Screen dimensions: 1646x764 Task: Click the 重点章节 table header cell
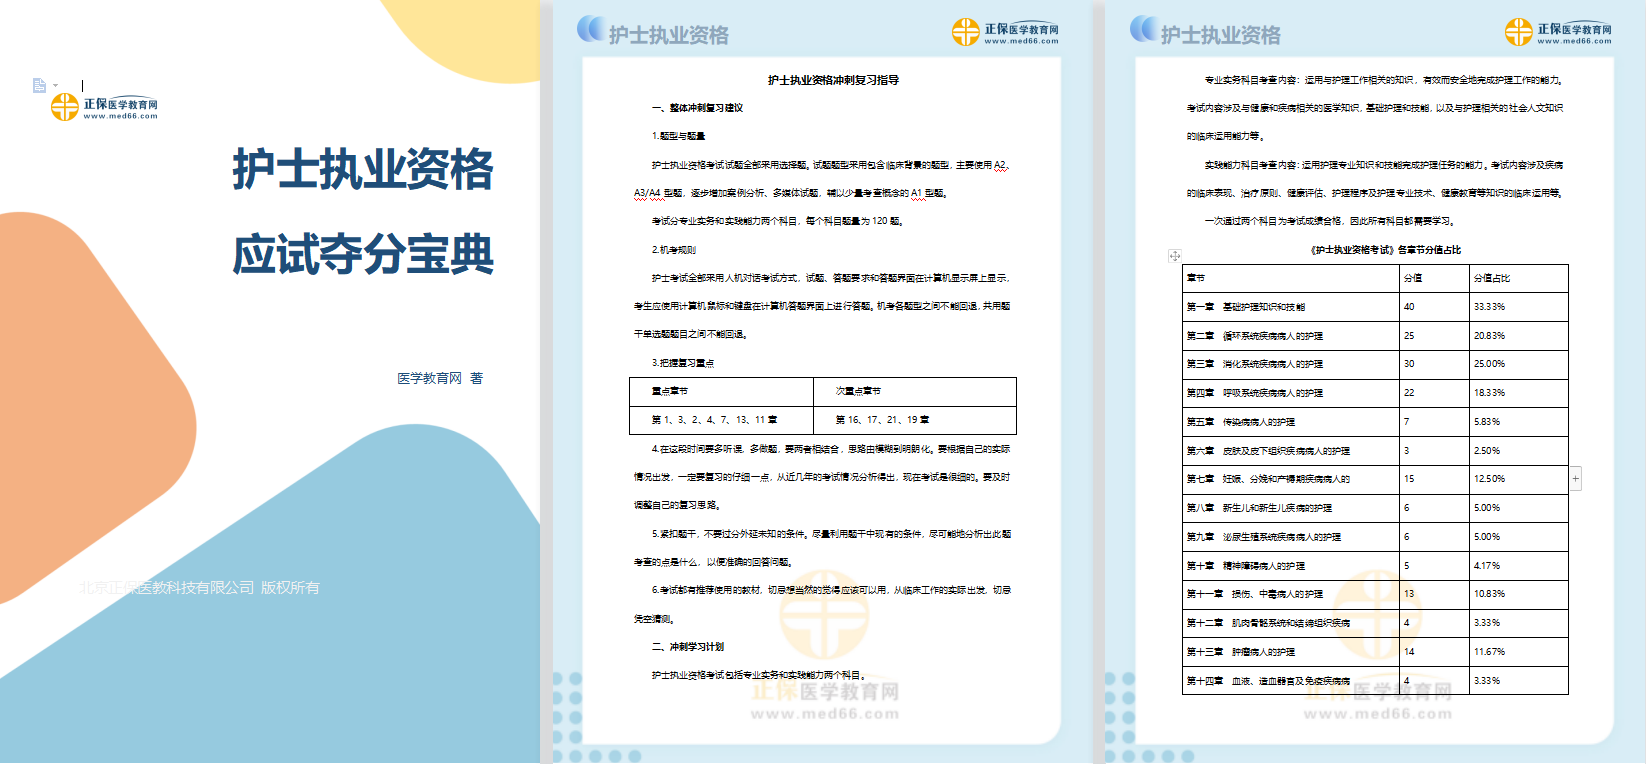click(x=670, y=391)
